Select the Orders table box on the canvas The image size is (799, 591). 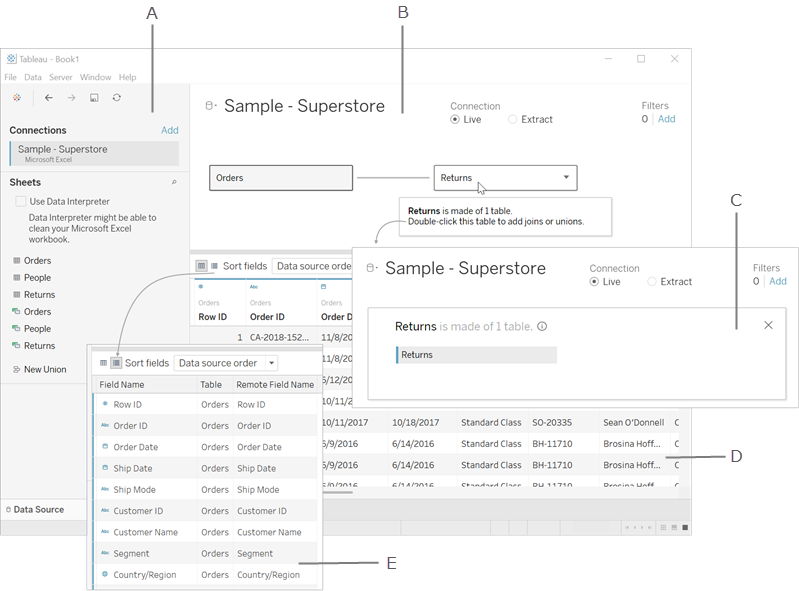click(281, 178)
